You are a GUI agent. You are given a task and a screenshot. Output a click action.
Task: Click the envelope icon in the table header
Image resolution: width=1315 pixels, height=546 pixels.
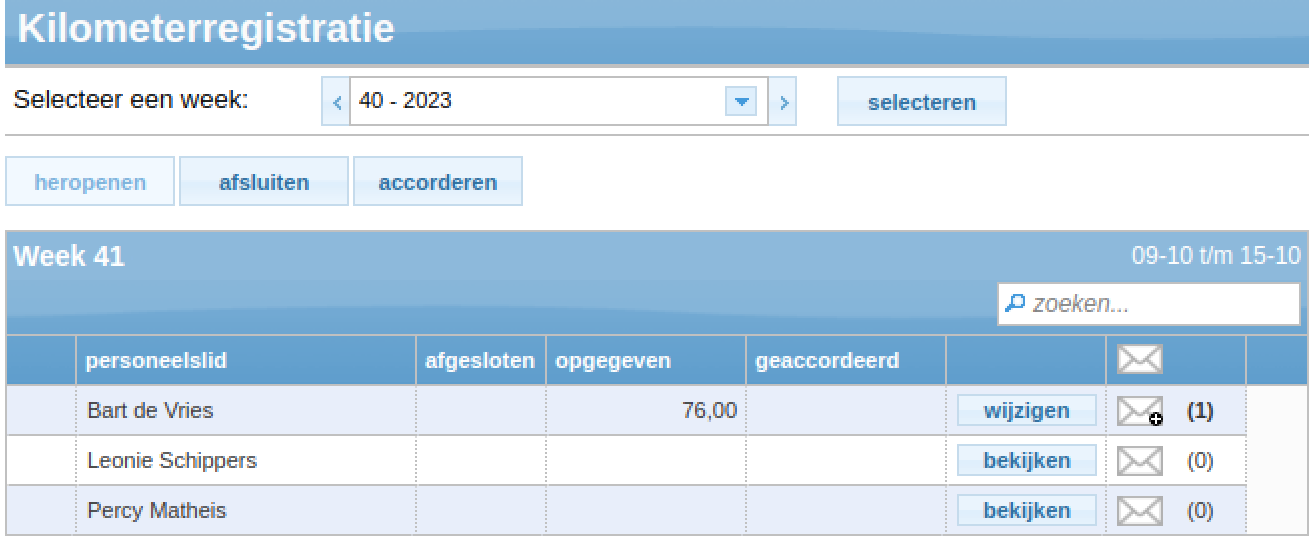tap(1139, 360)
